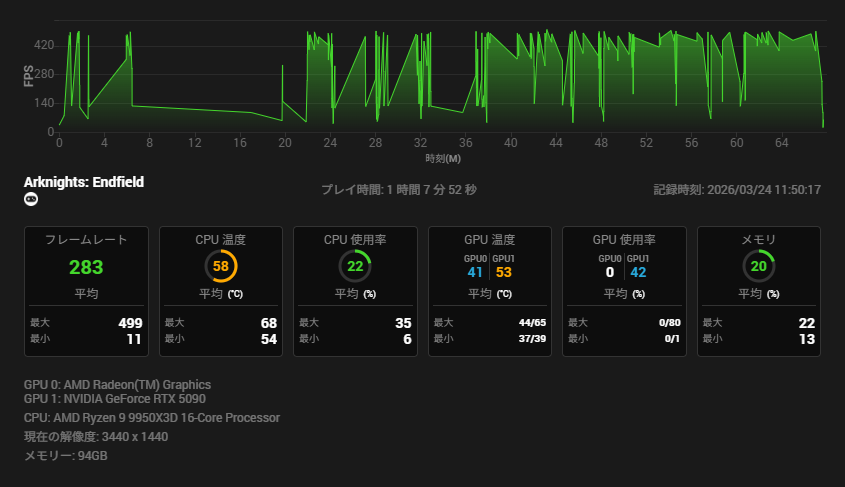Click the 3440 x 1440 resolution line
Screen dimensions: 845x487
pyautogui.click(x=96, y=437)
